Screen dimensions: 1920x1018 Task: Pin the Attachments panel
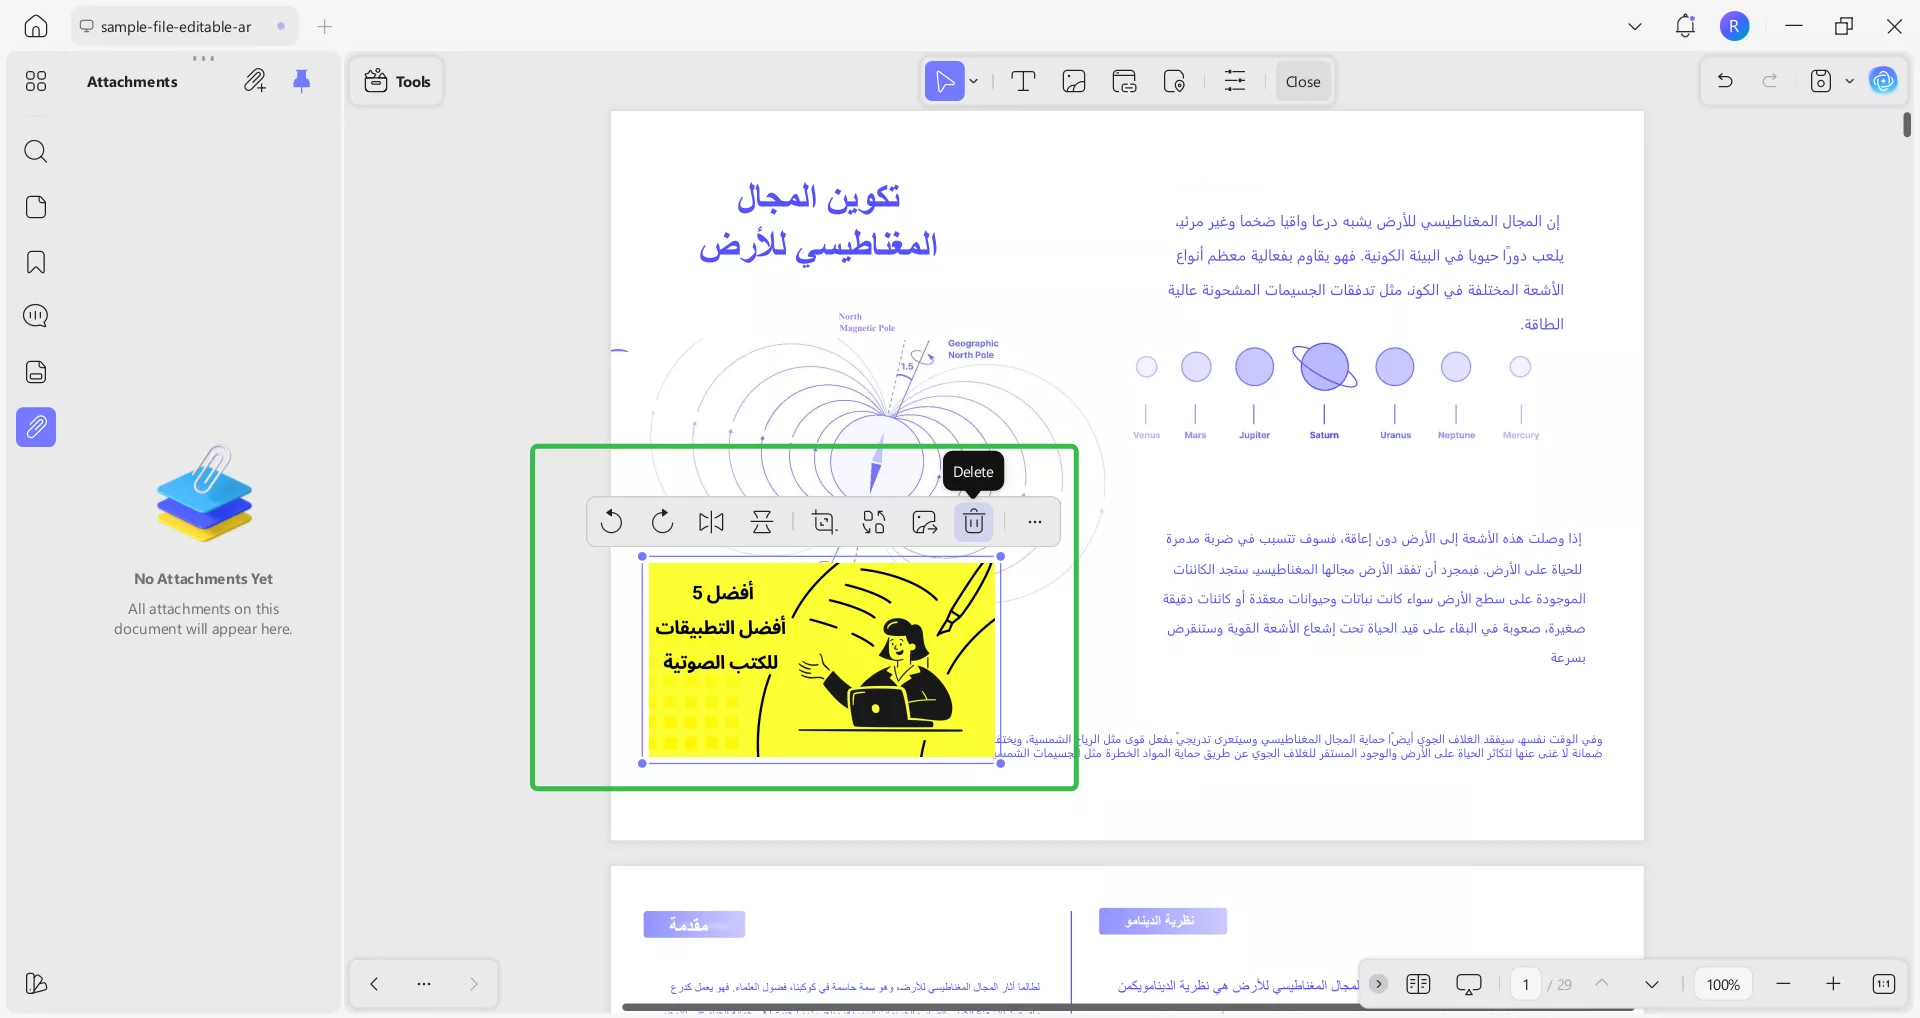coord(303,81)
